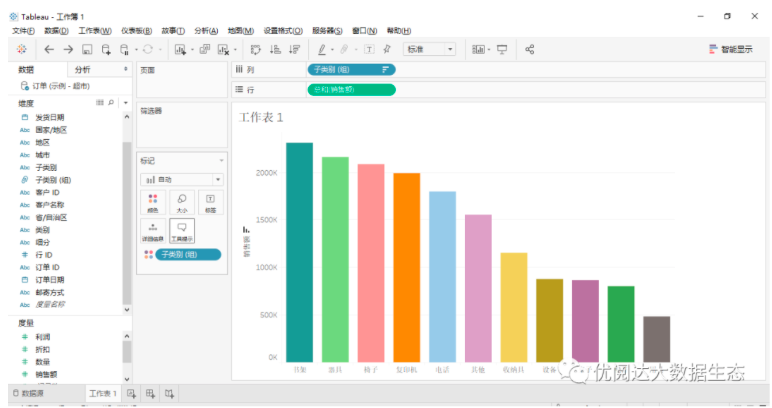Click the save icon in toolbar

pos(87,49)
